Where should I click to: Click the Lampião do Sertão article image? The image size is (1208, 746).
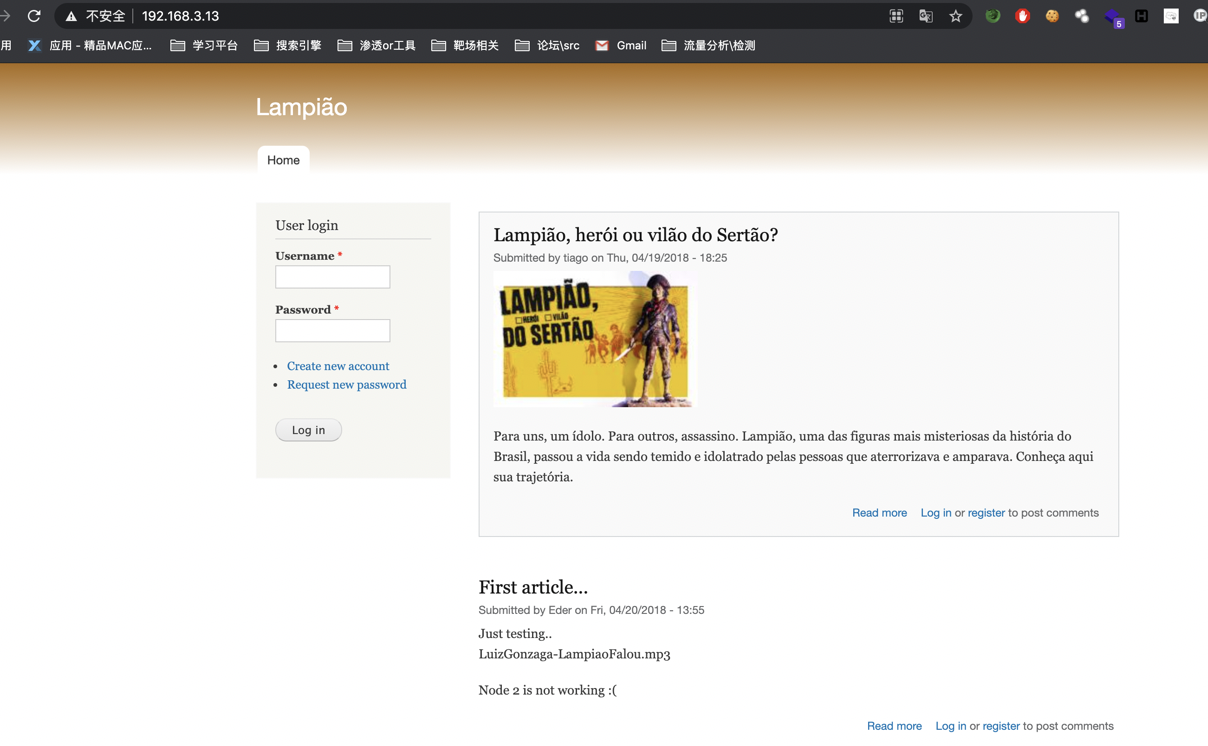[x=594, y=339]
